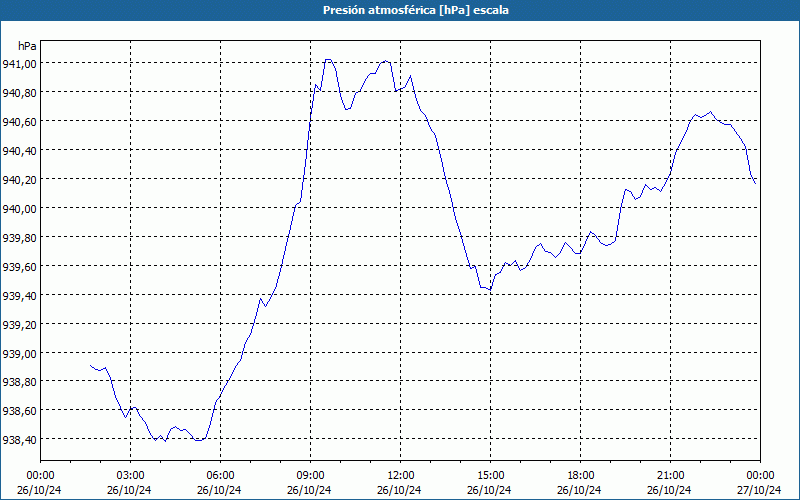Click the 21:00 time label

(x=670, y=476)
